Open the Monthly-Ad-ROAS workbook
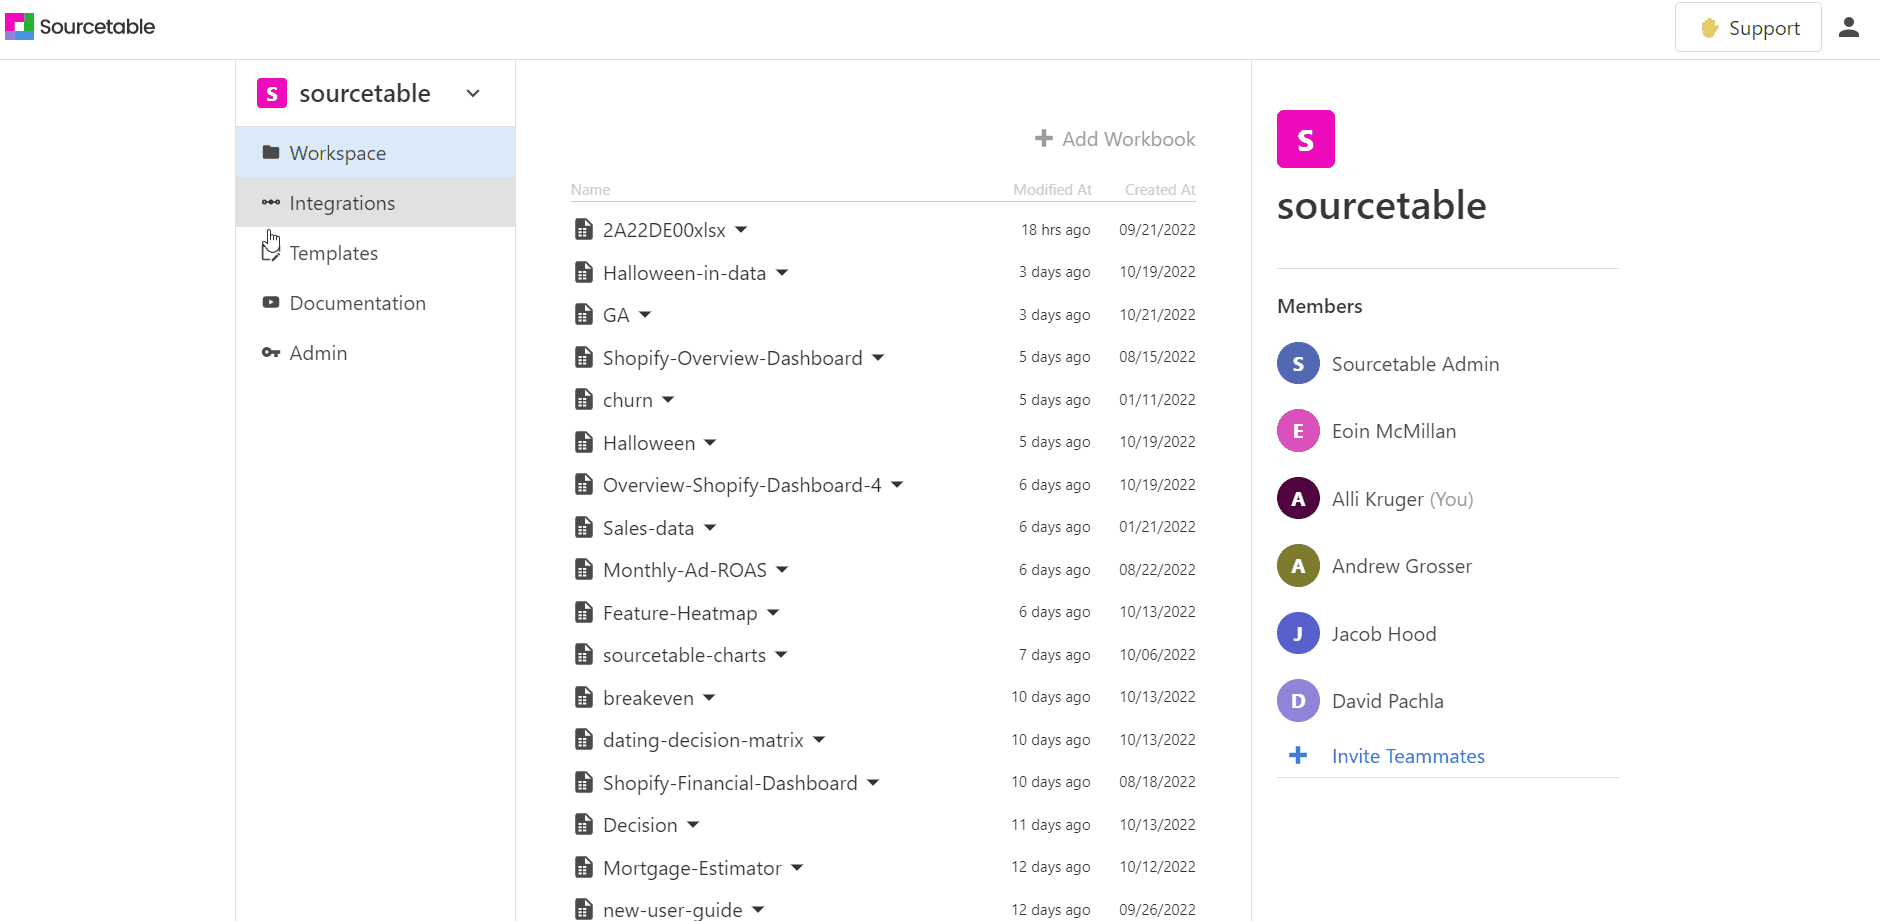 685,570
